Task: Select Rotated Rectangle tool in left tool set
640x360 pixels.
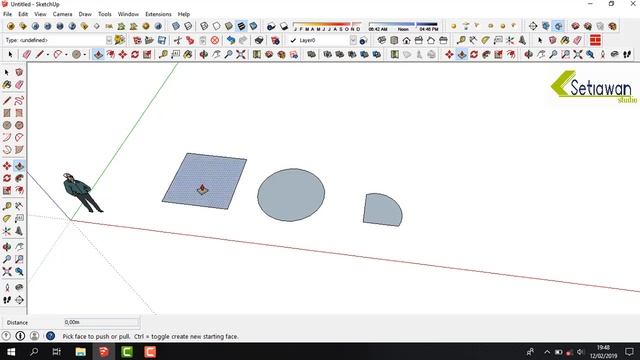Action: click(x=19, y=113)
